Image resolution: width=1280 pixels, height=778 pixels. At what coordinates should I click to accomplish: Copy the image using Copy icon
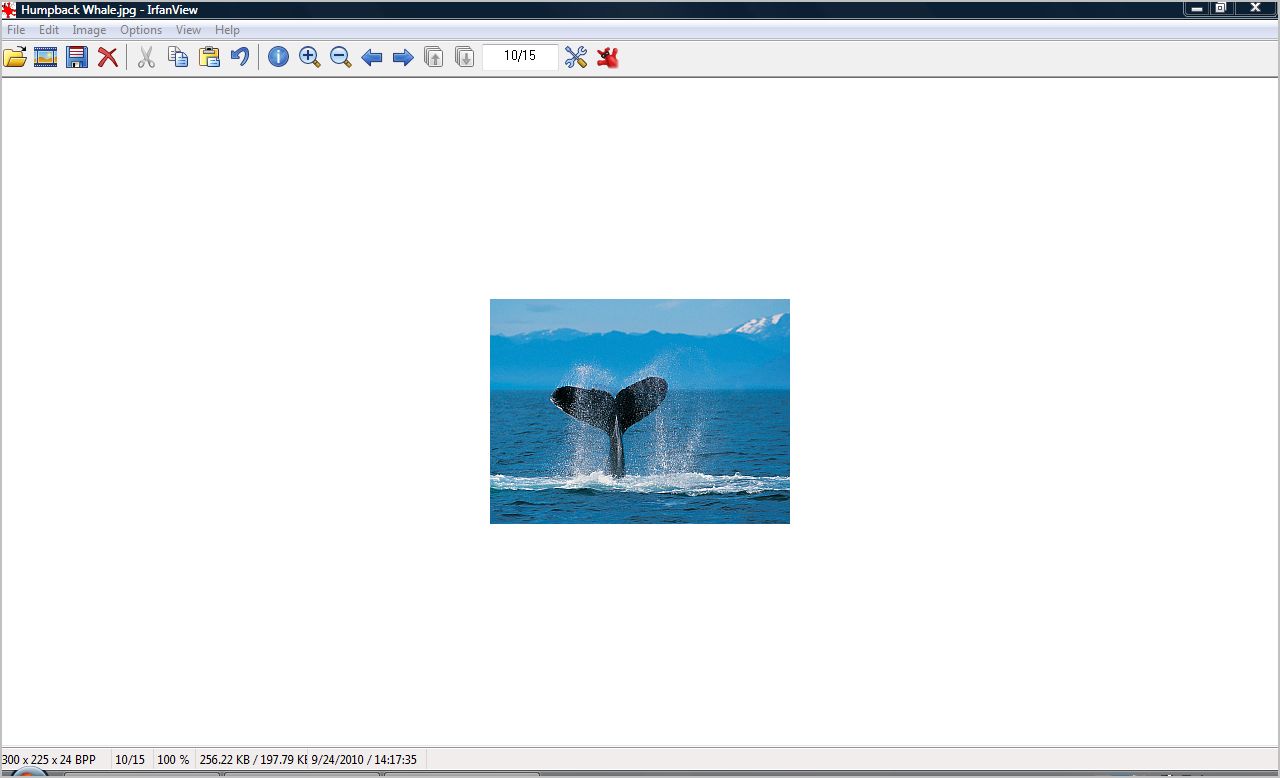coord(178,57)
